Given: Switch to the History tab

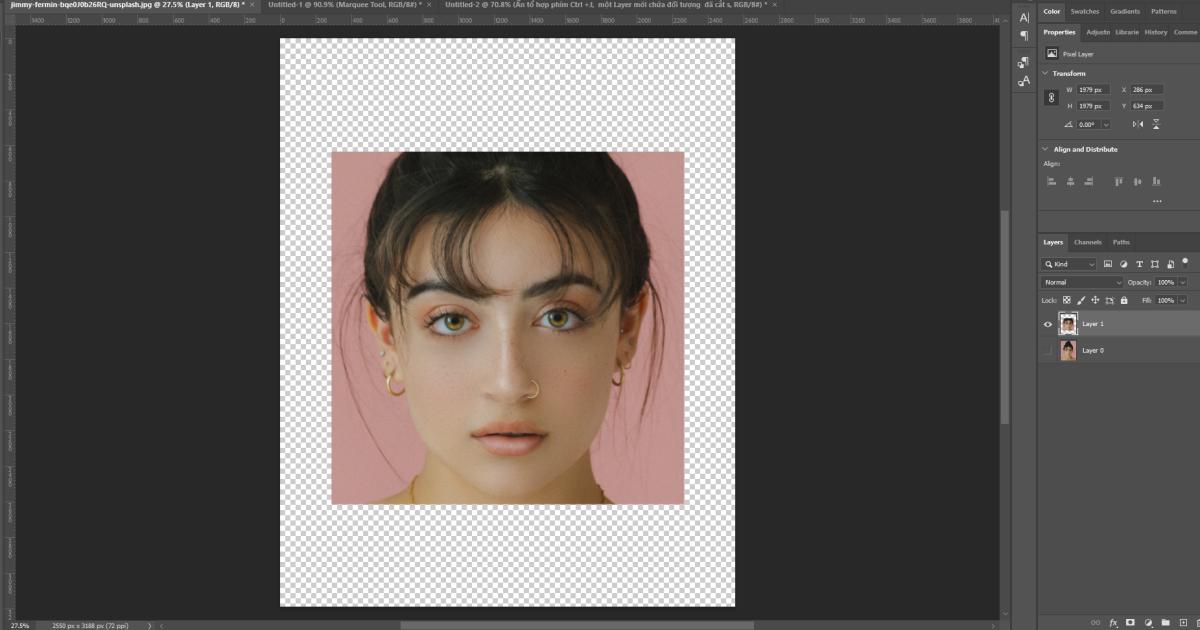Looking at the screenshot, I should click(1156, 32).
